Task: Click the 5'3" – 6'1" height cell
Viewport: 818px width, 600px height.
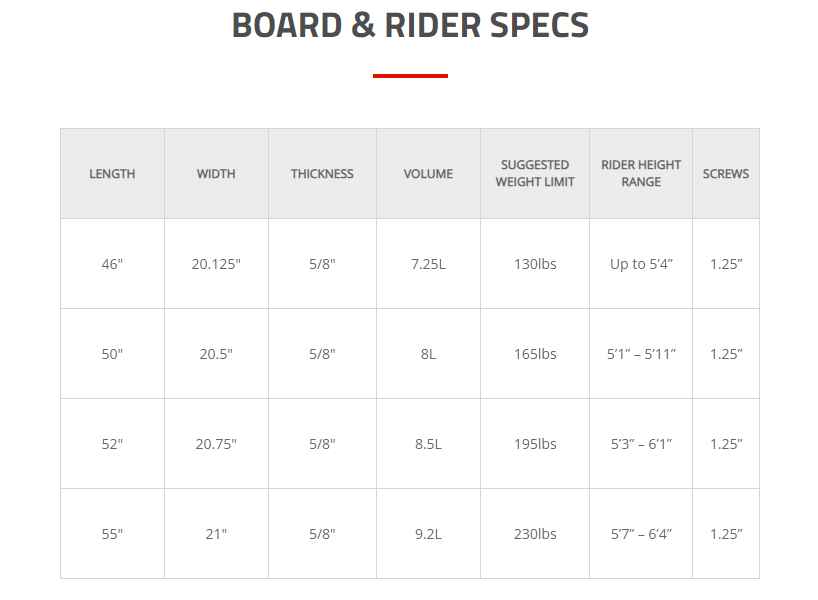Action: [641, 444]
